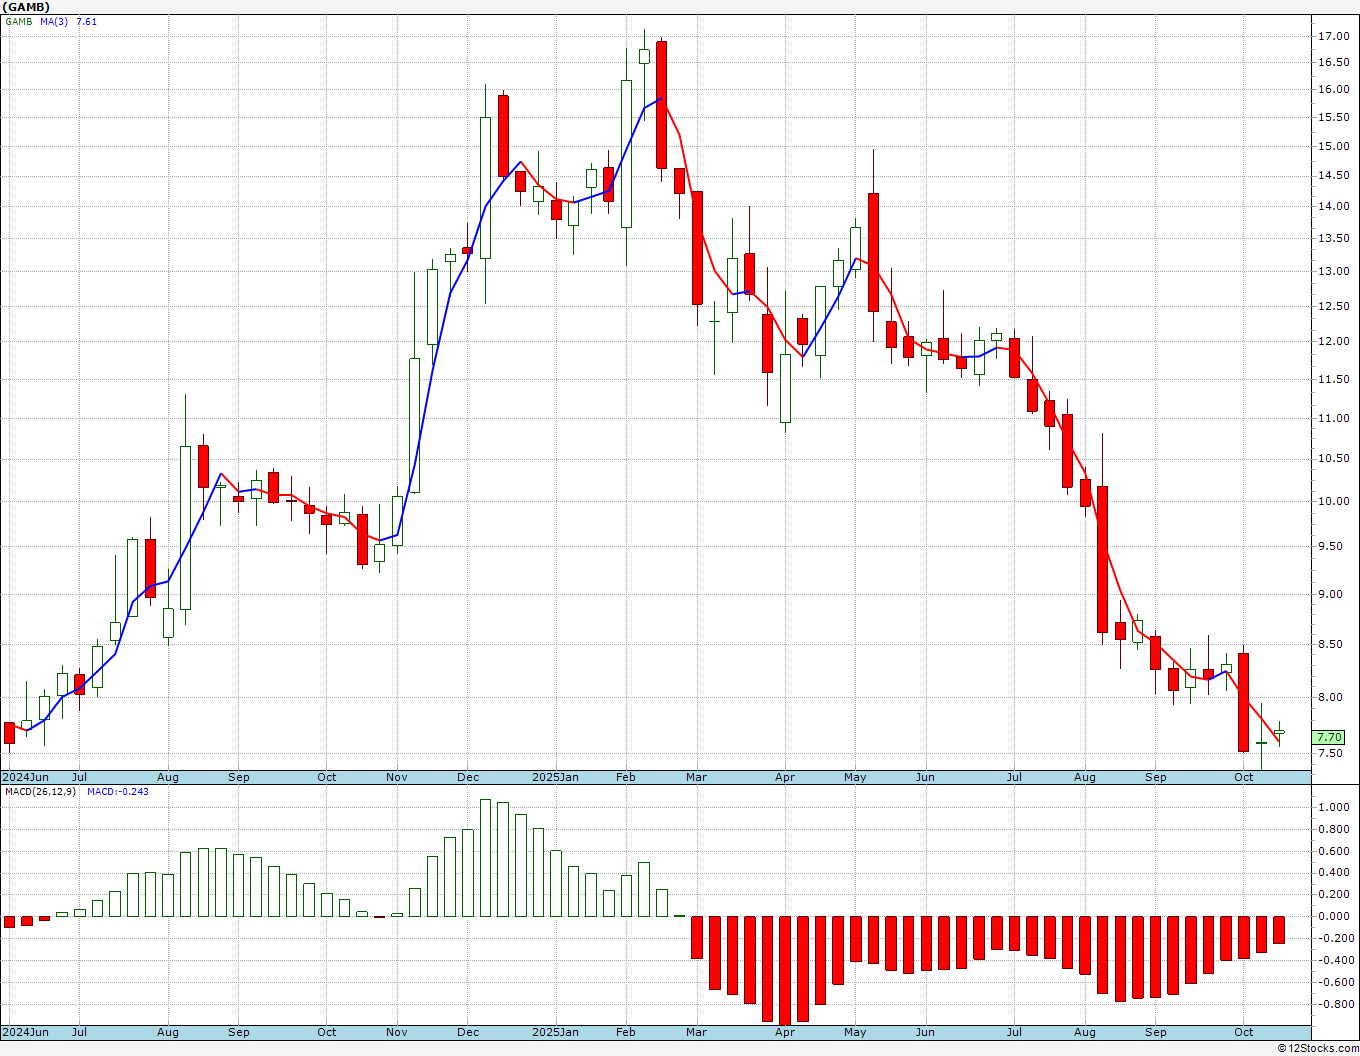Viewport: 1360px width, 1056px height.
Task: Click the 10.00 price axis label
Action: 1333,501
